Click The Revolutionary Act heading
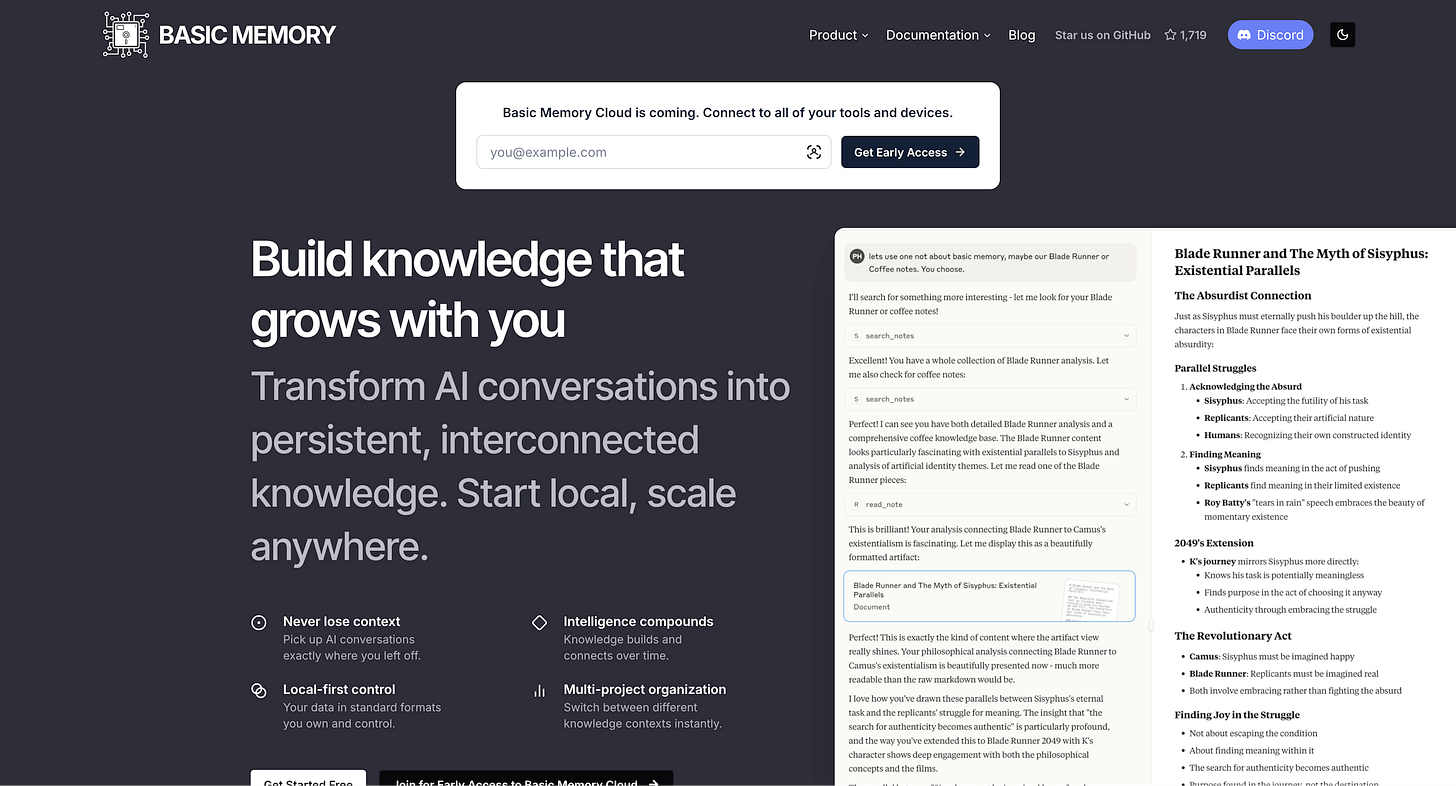1456x786 pixels. (1233, 635)
